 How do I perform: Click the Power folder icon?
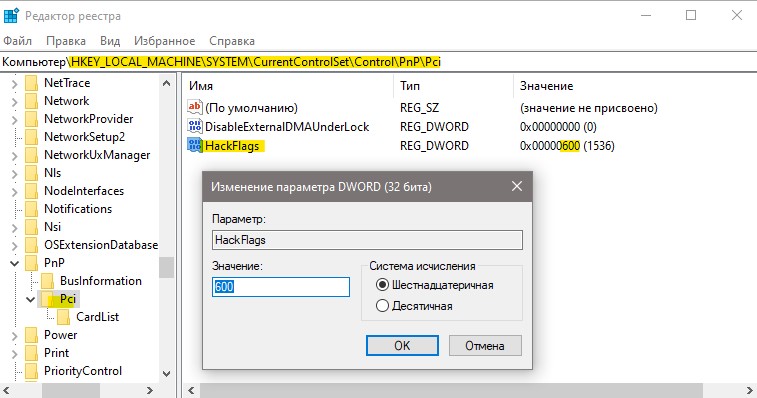pos(31,335)
